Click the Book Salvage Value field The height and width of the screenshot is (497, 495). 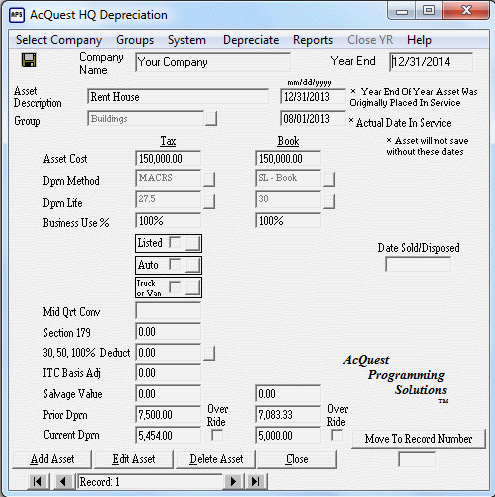[288, 394]
